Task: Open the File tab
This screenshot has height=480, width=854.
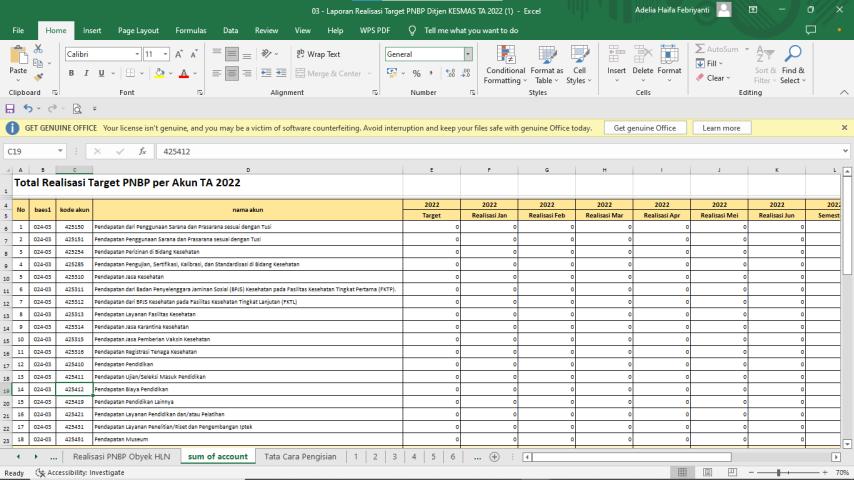Action: coord(18,31)
